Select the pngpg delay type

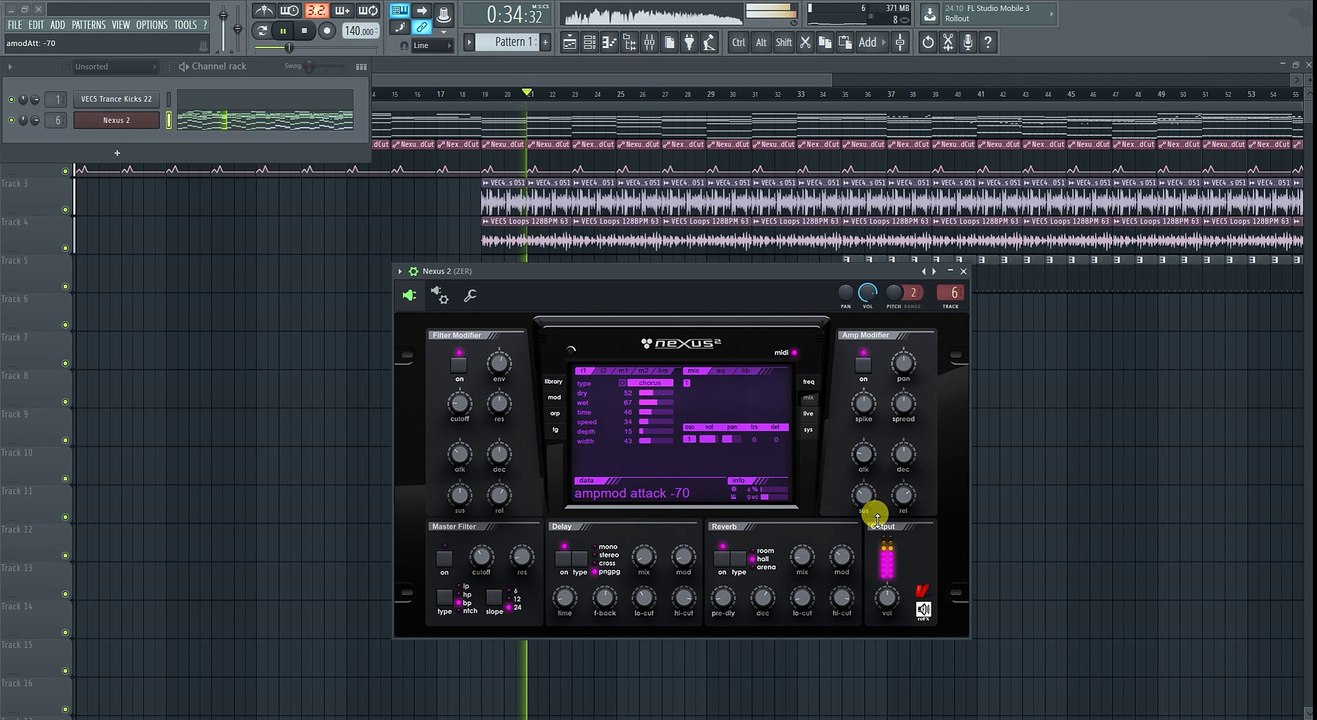606,572
